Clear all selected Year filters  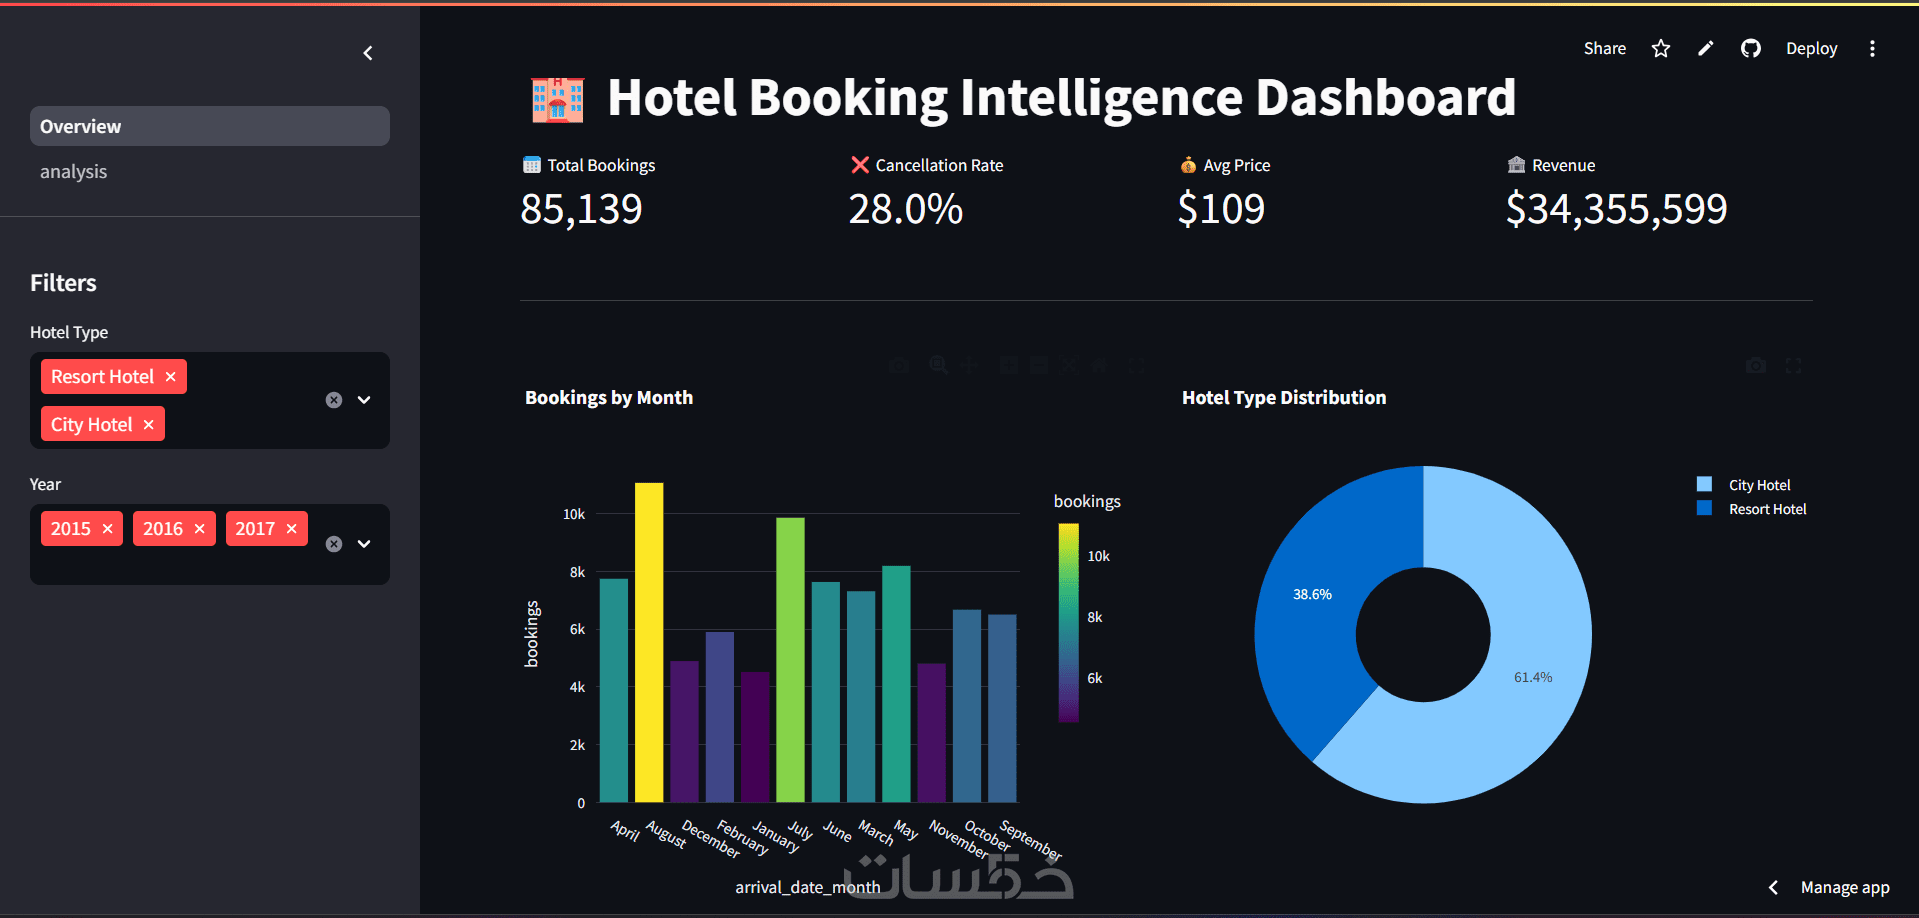[x=334, y=544]
